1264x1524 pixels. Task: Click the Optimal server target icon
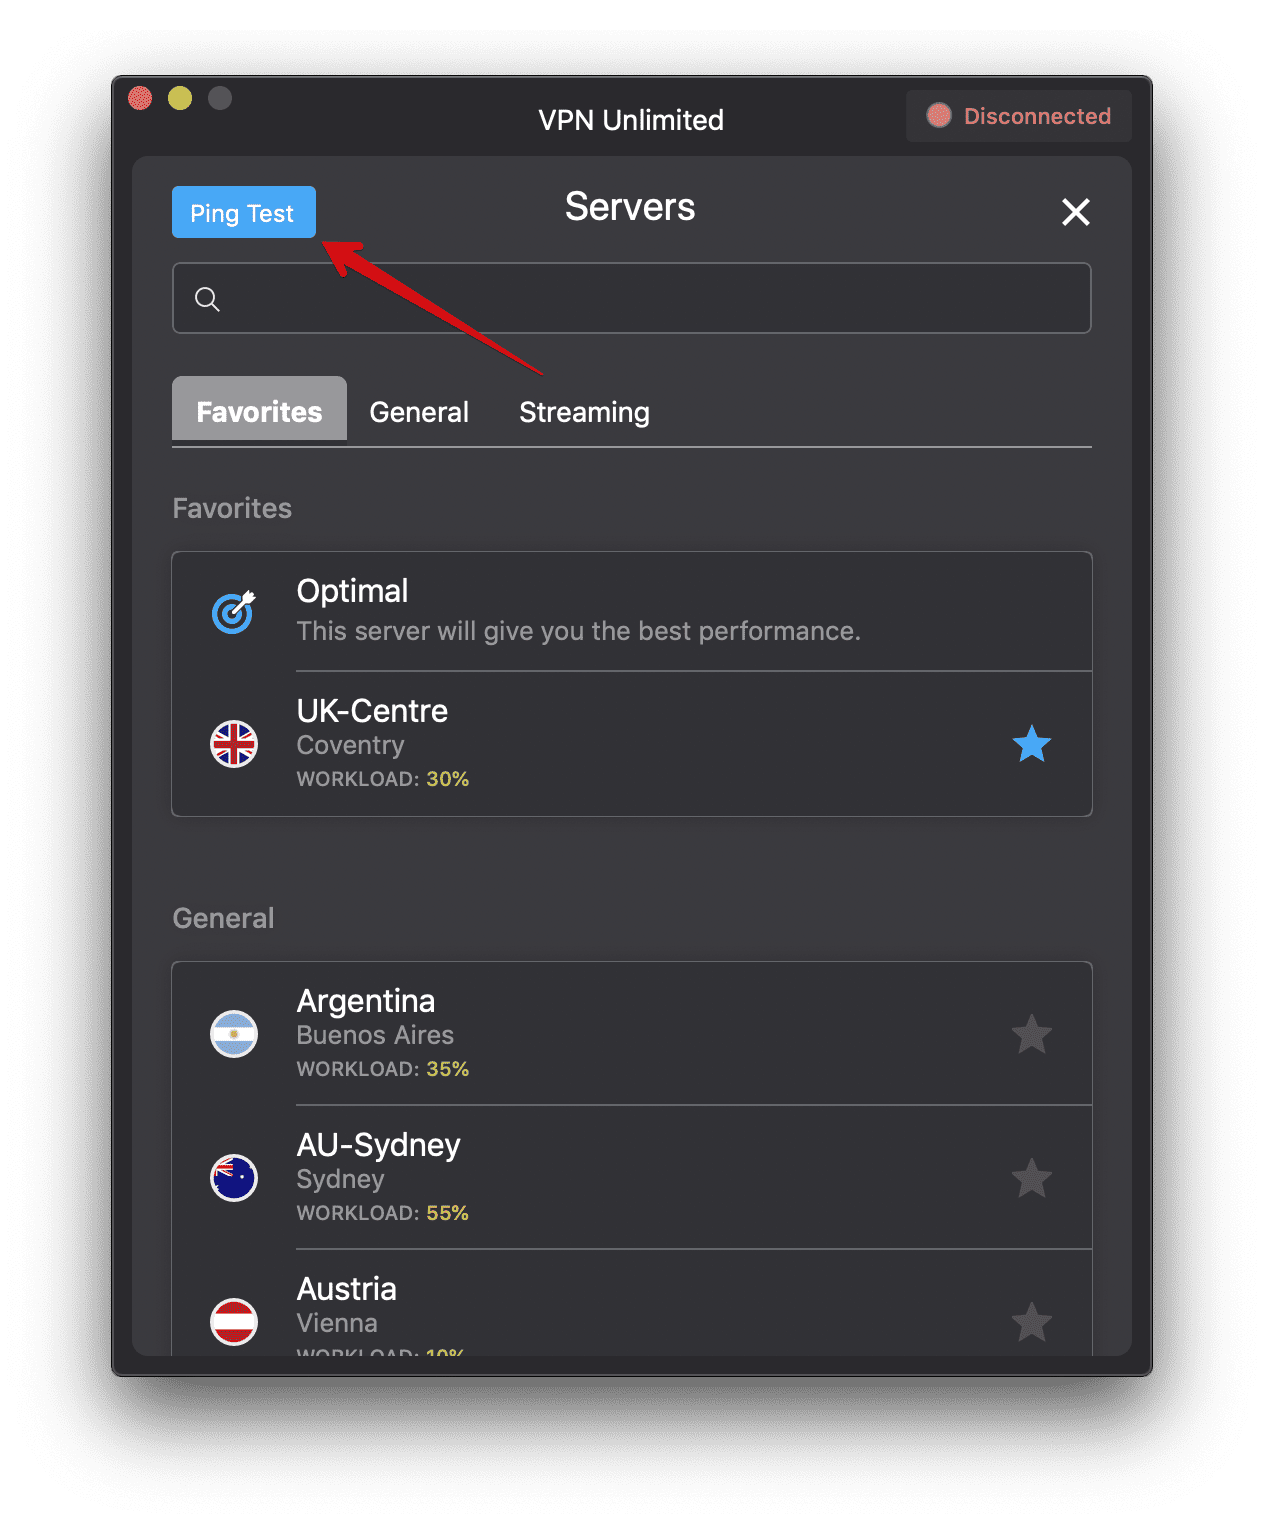pos(231,611)
